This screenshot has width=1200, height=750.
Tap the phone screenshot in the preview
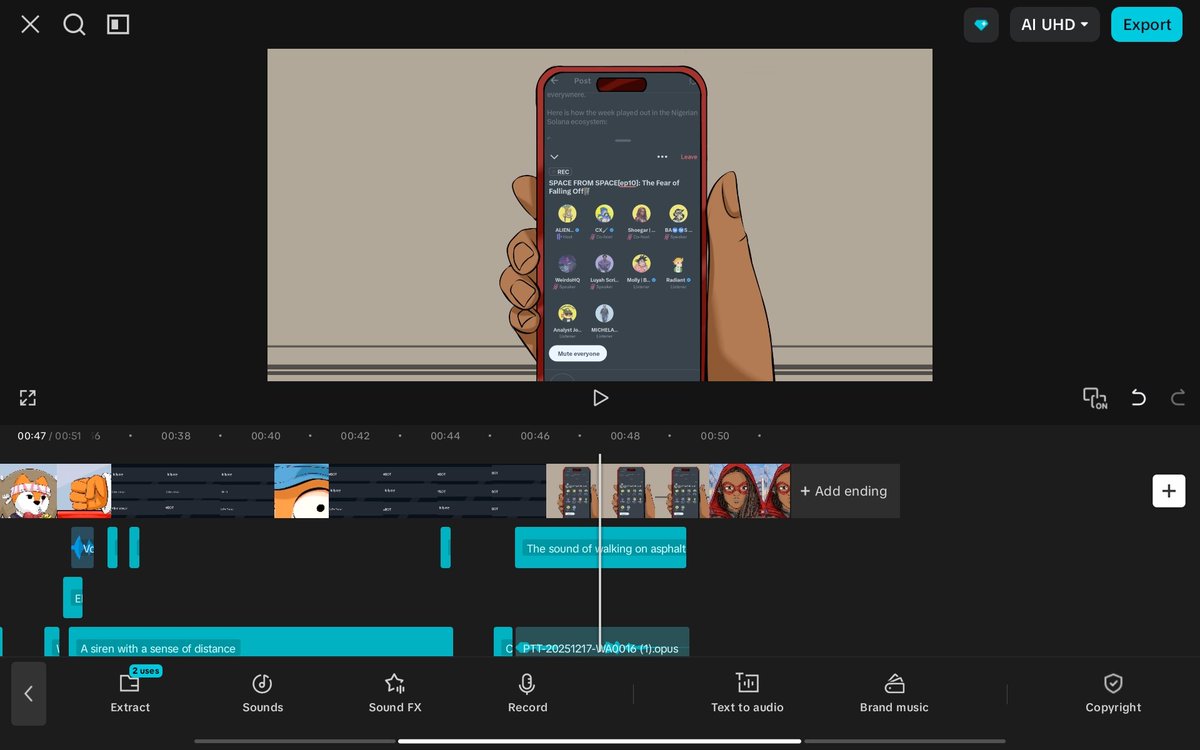621,226
